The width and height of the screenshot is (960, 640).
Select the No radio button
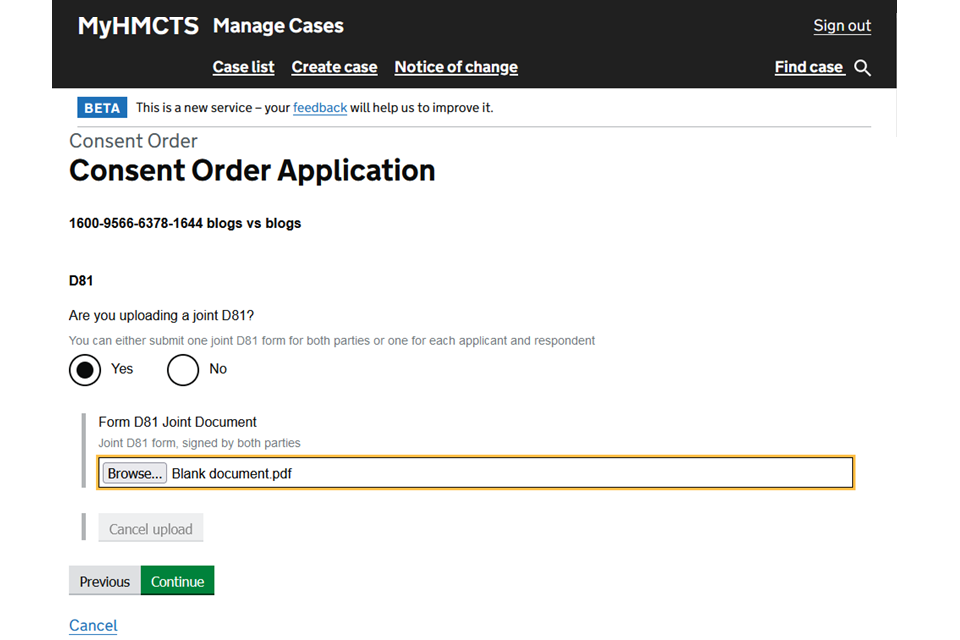tap(183, 370)
